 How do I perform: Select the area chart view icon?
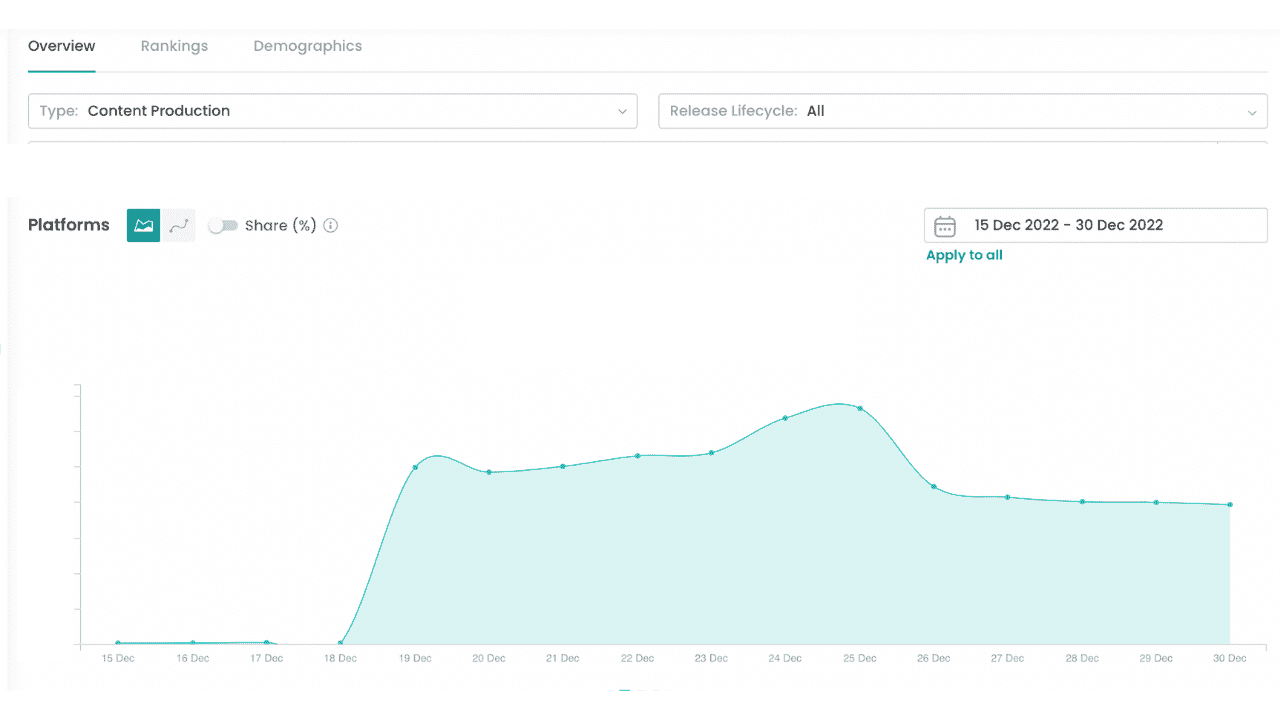143,225
